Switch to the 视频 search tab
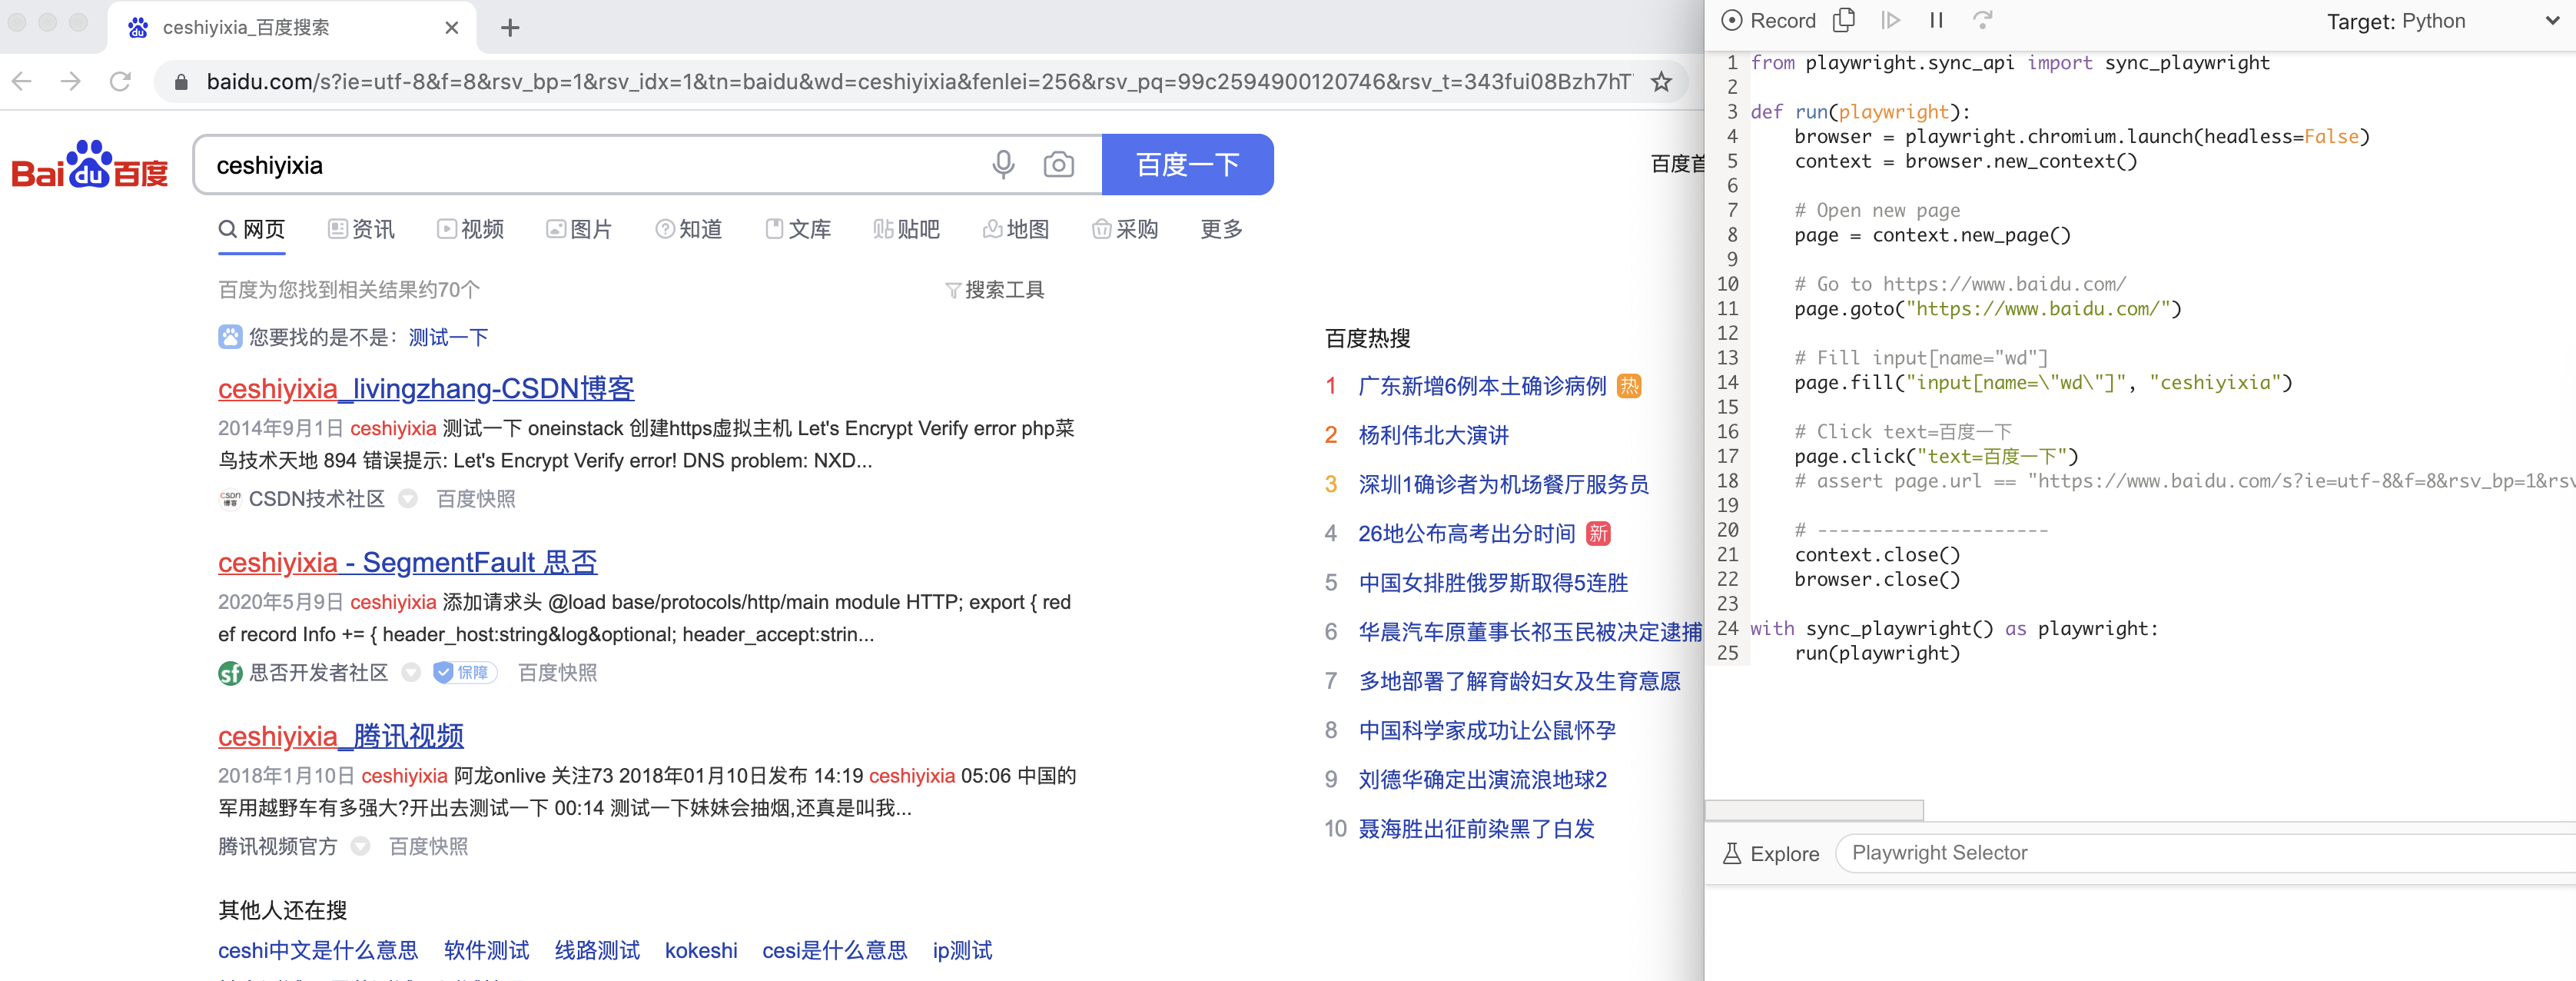The image size is (2576, 981). click(x=470, y=230)
